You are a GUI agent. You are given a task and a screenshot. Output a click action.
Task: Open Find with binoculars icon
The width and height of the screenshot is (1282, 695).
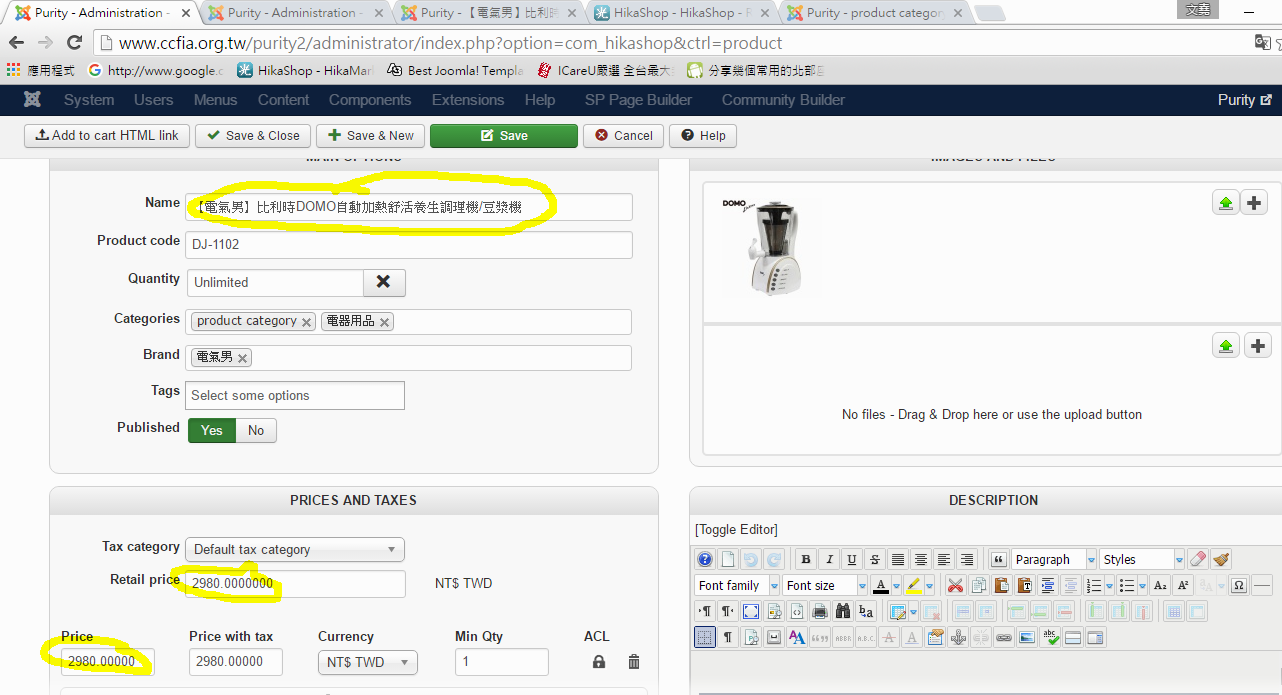pos(843,611)
